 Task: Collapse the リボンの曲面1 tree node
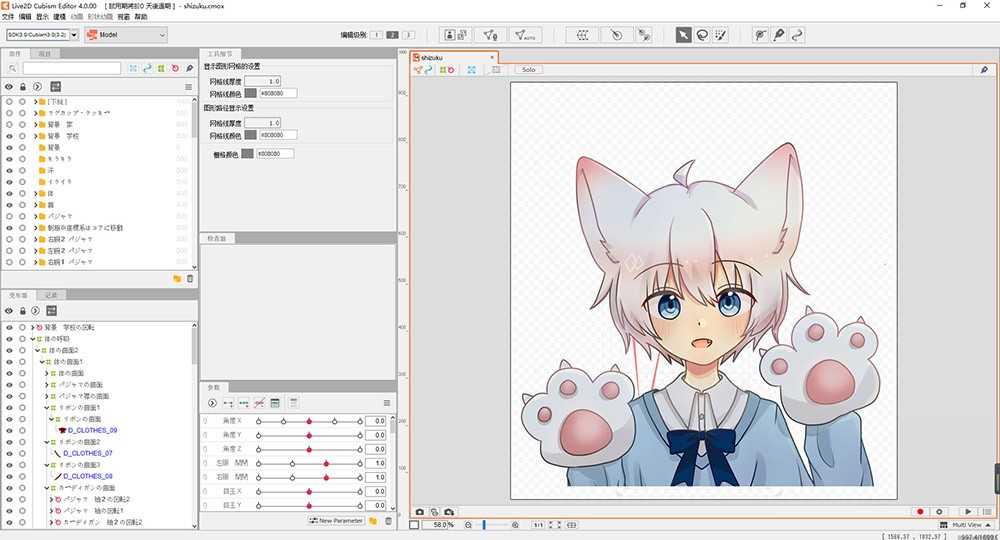[47, 407]
